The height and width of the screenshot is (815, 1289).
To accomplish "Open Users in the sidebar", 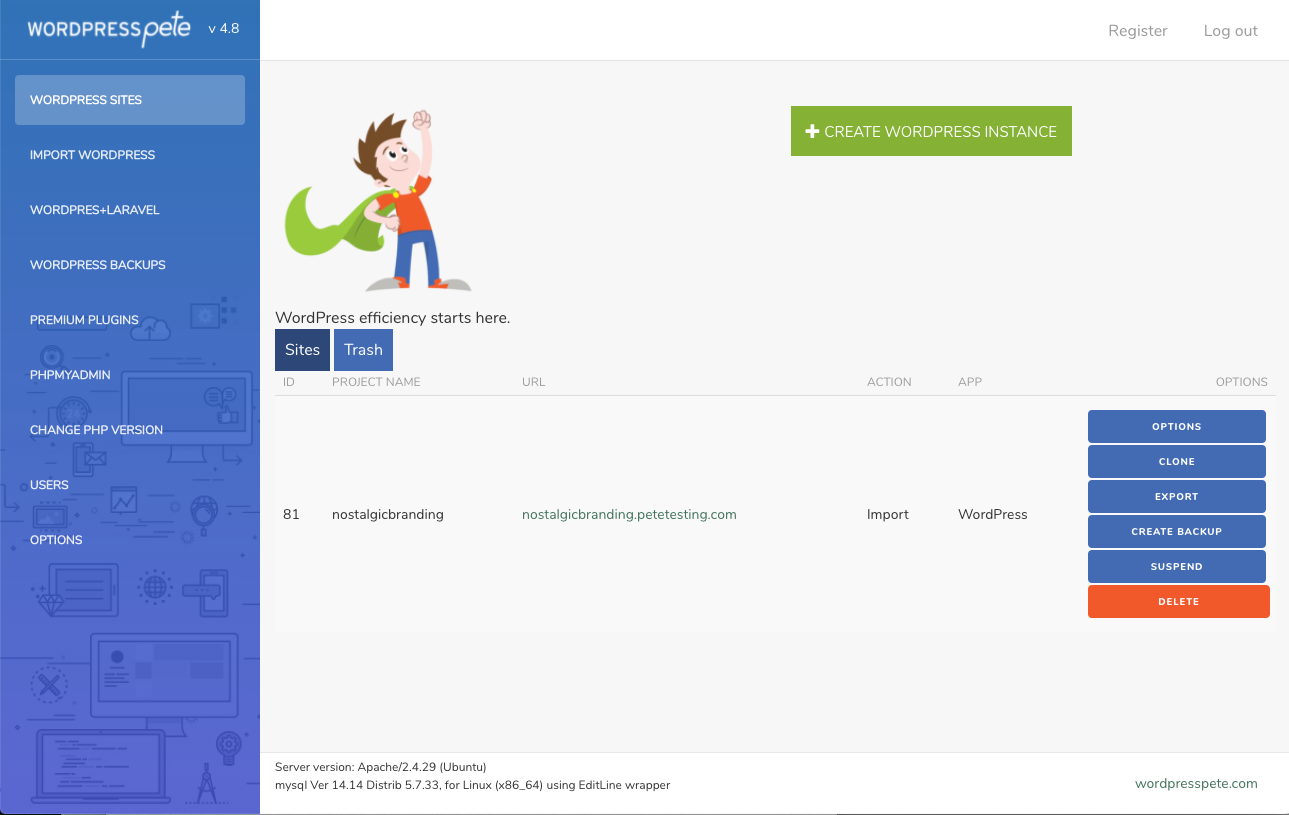I will 130,485.
